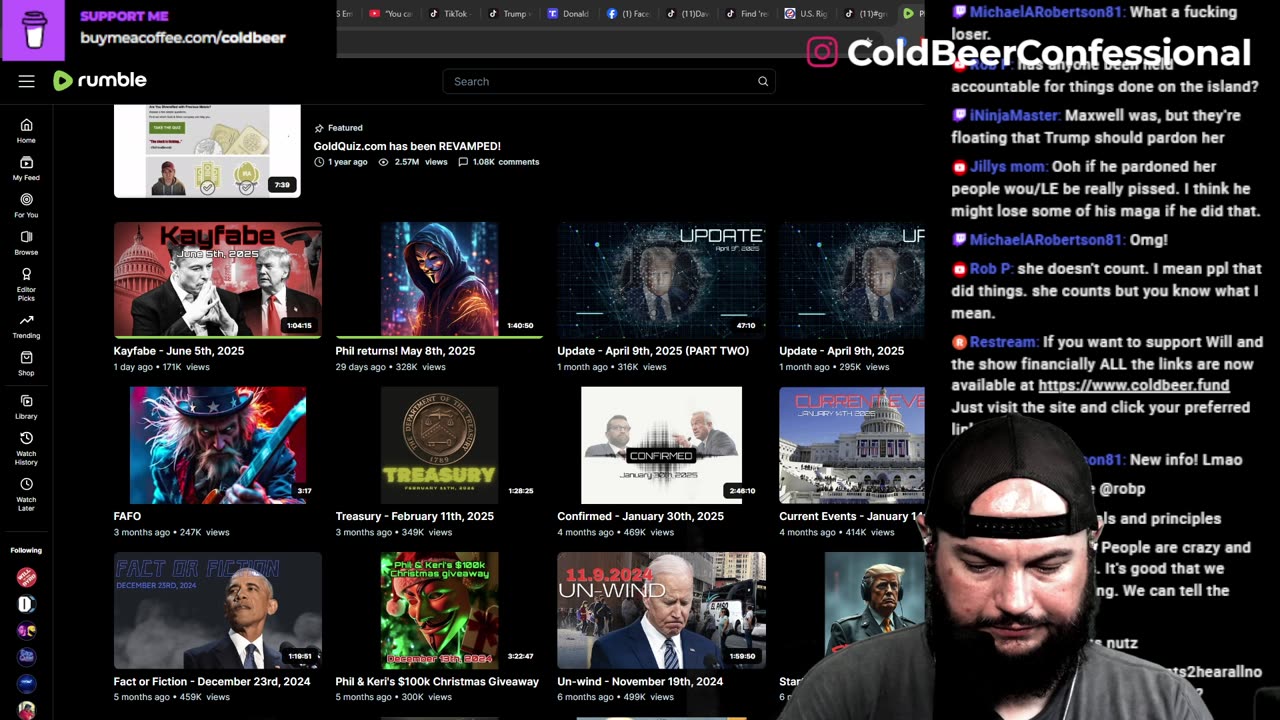Open fourth followed channel avatar (blue circle)
1280x720 pixels.
26,657
